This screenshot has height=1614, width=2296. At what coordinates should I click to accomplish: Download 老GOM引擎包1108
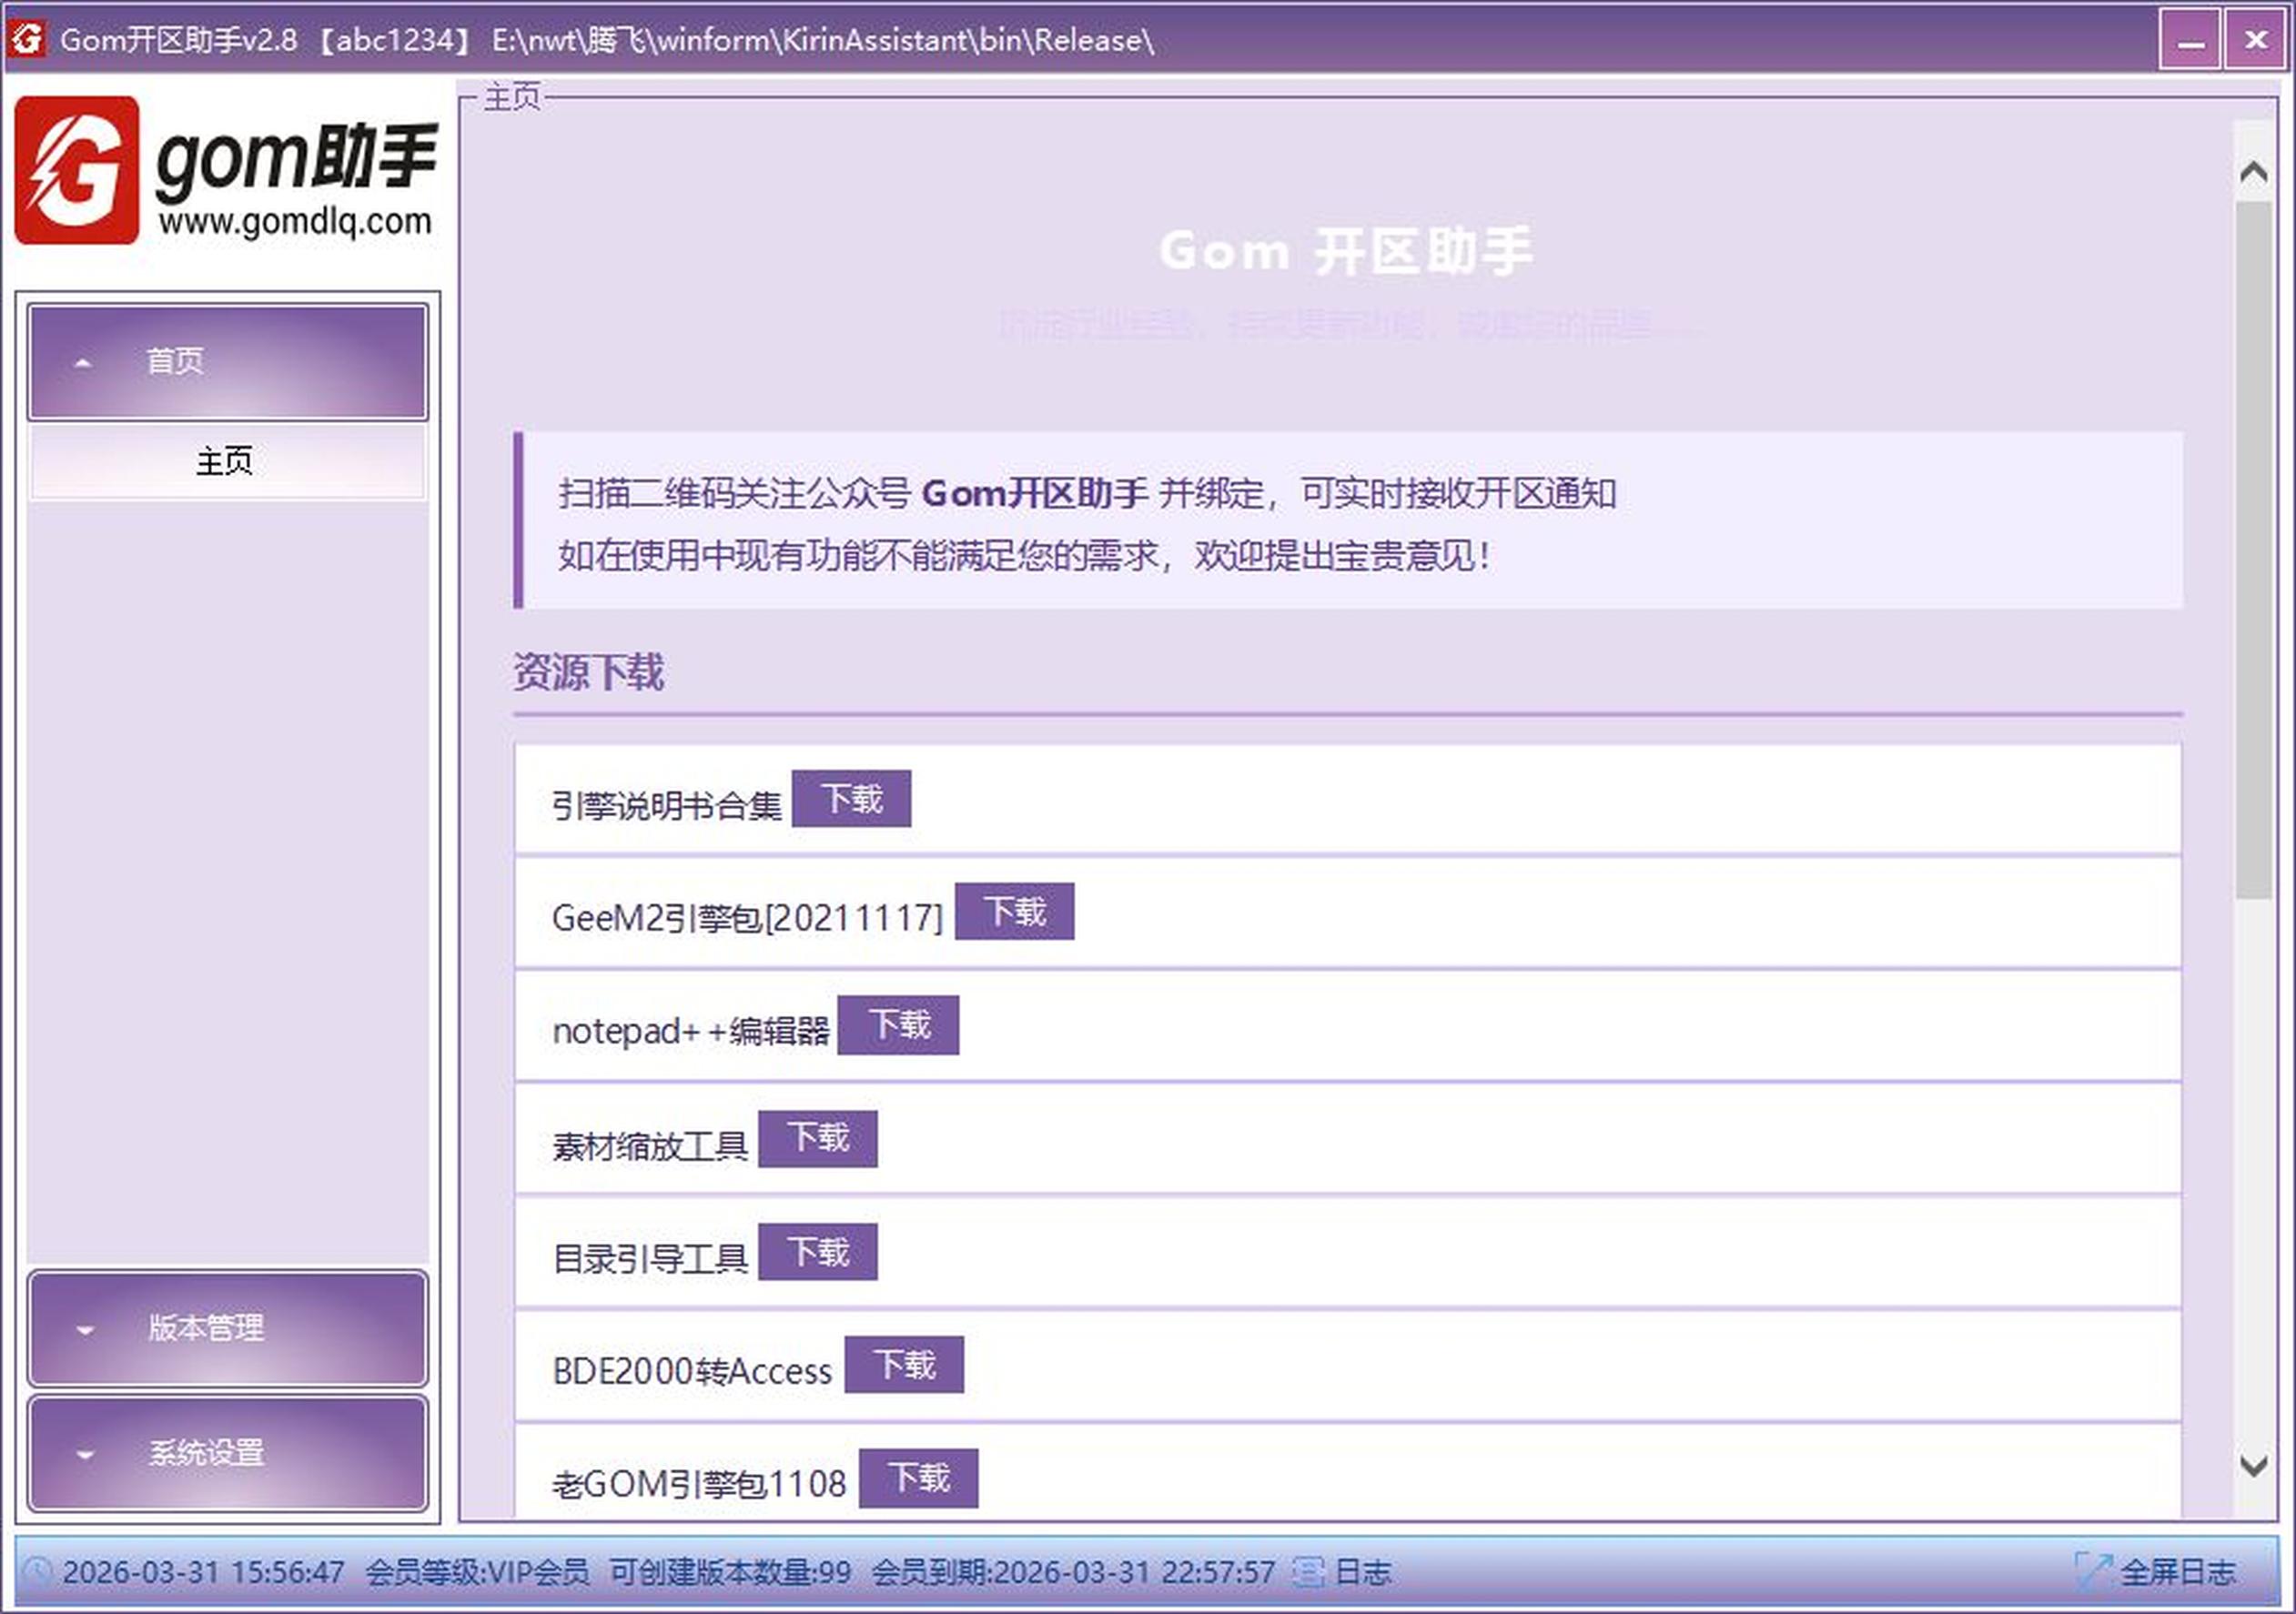tap(918, 1478)
